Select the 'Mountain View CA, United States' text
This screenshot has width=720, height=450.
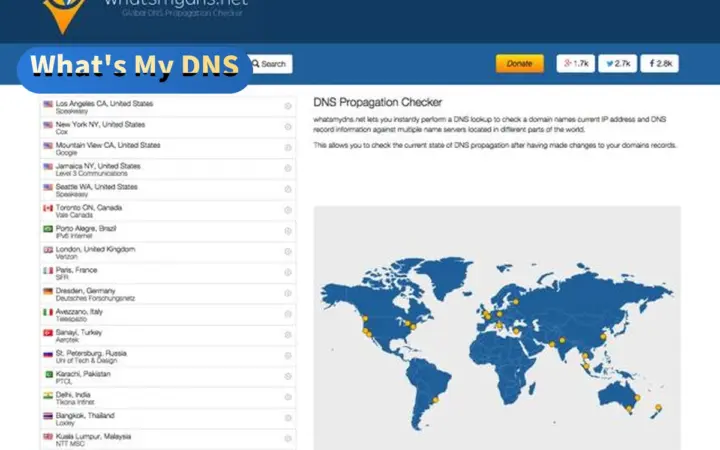pos(108,145)
